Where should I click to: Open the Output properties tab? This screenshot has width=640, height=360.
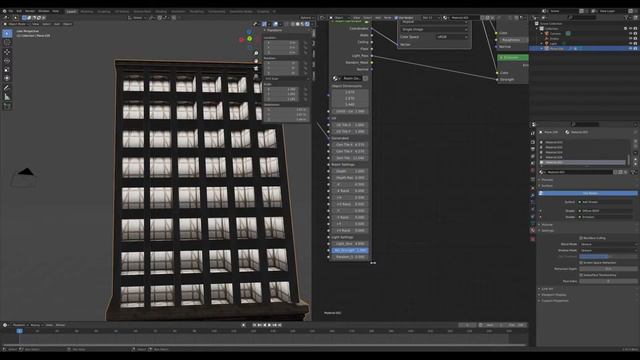coord(533,149)
